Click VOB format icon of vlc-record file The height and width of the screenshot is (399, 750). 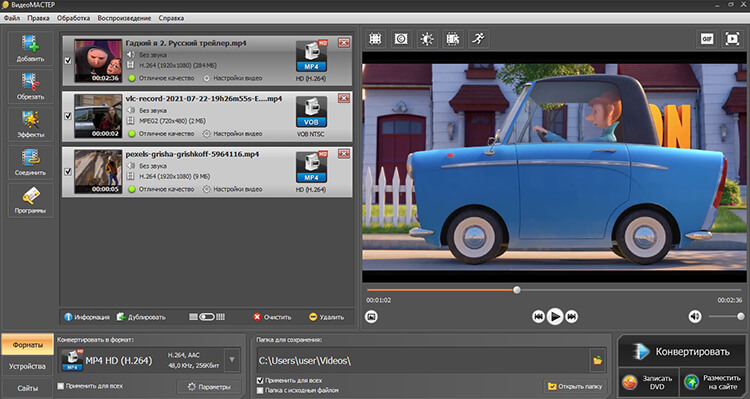[311, 111]
